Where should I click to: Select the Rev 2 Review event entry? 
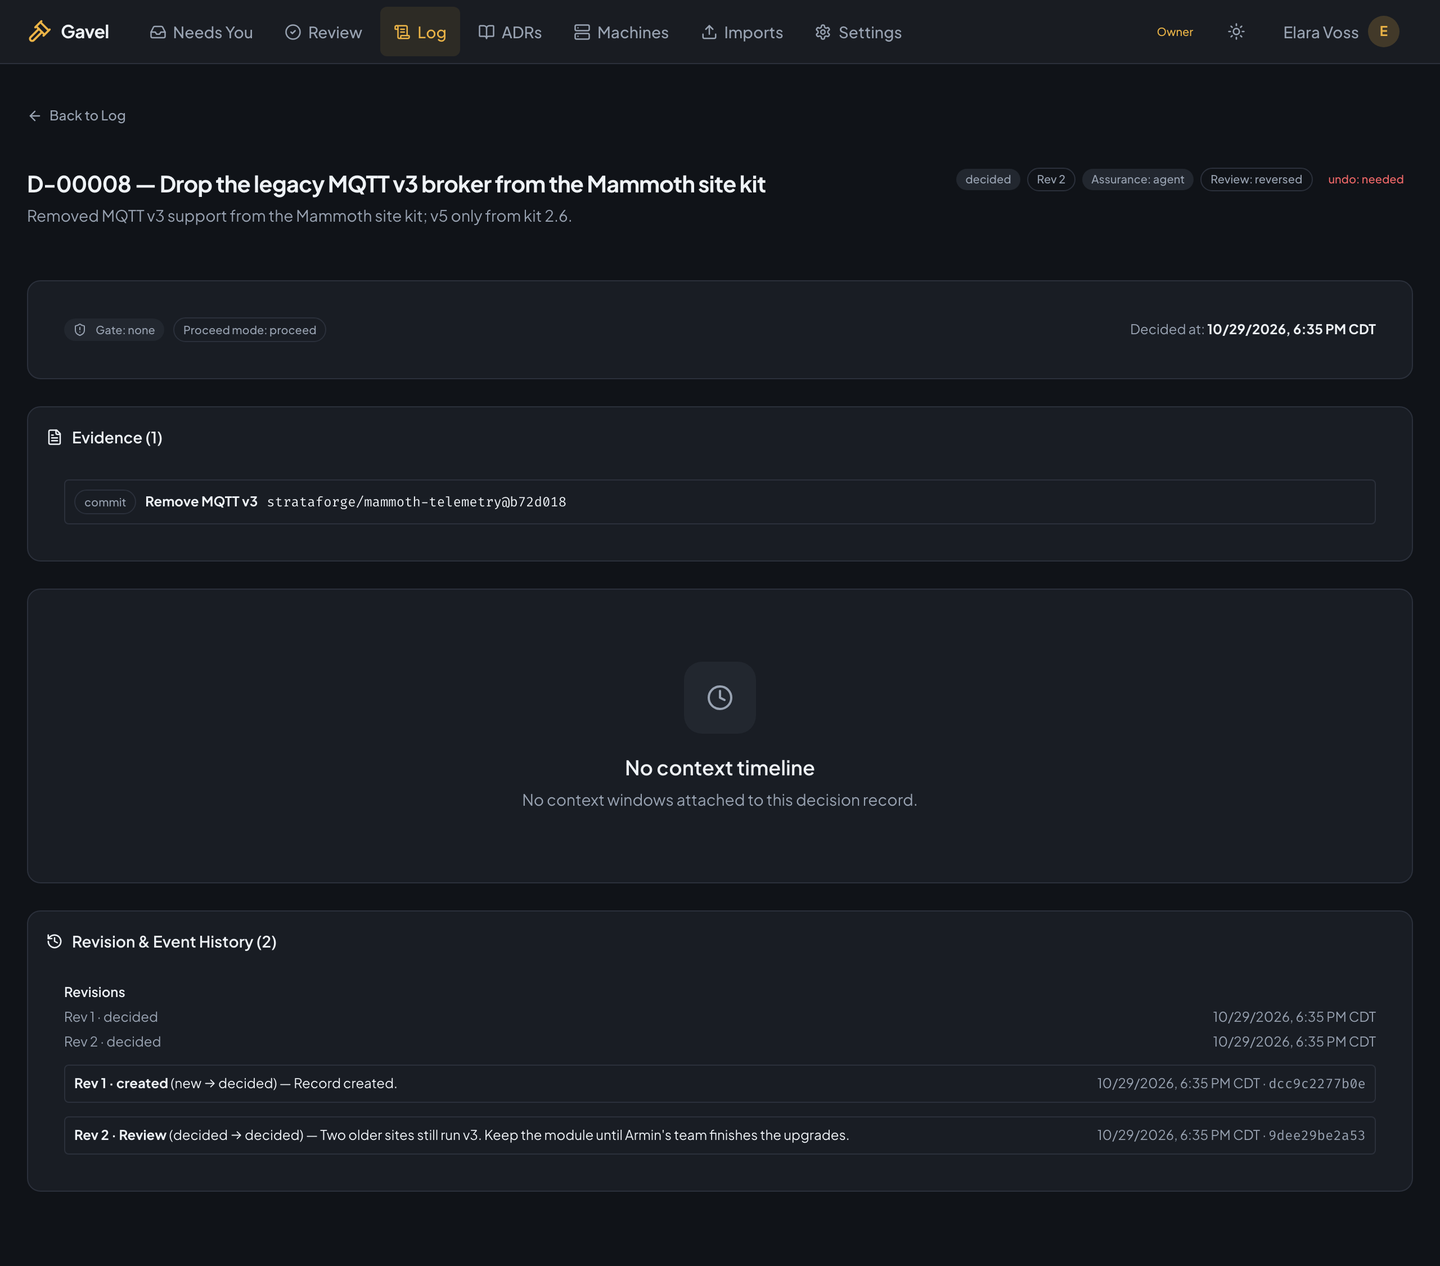[x=720, y=1136]
